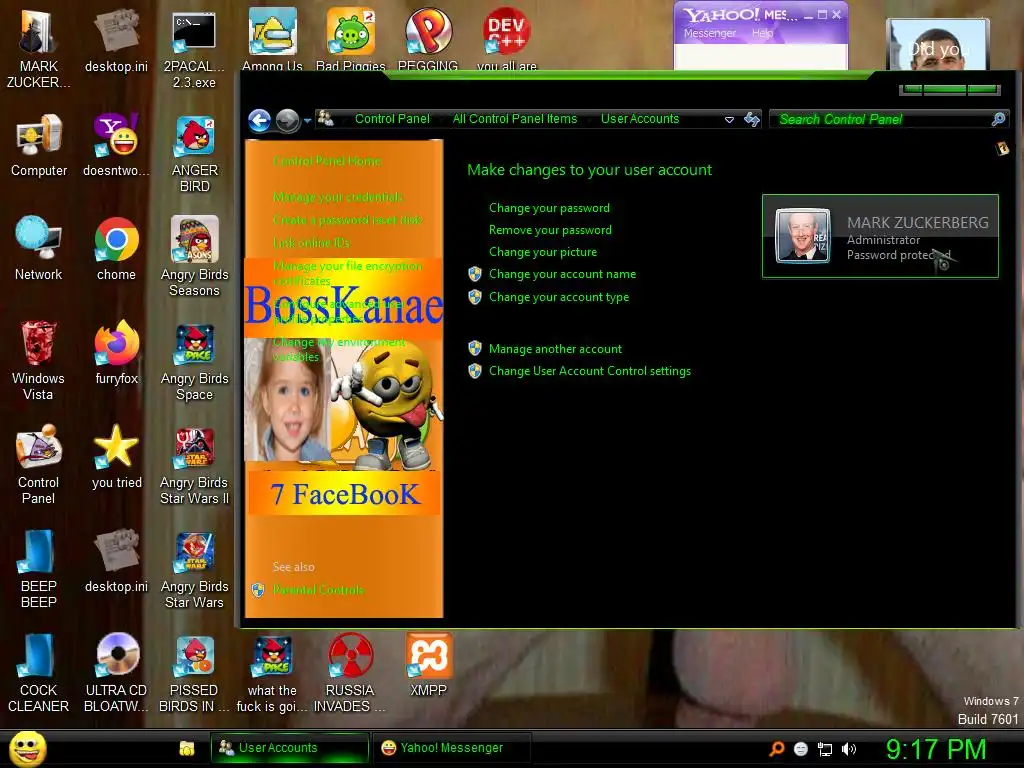Open Help menu in Yahoo! Messenger window

(x=762, y=33)
